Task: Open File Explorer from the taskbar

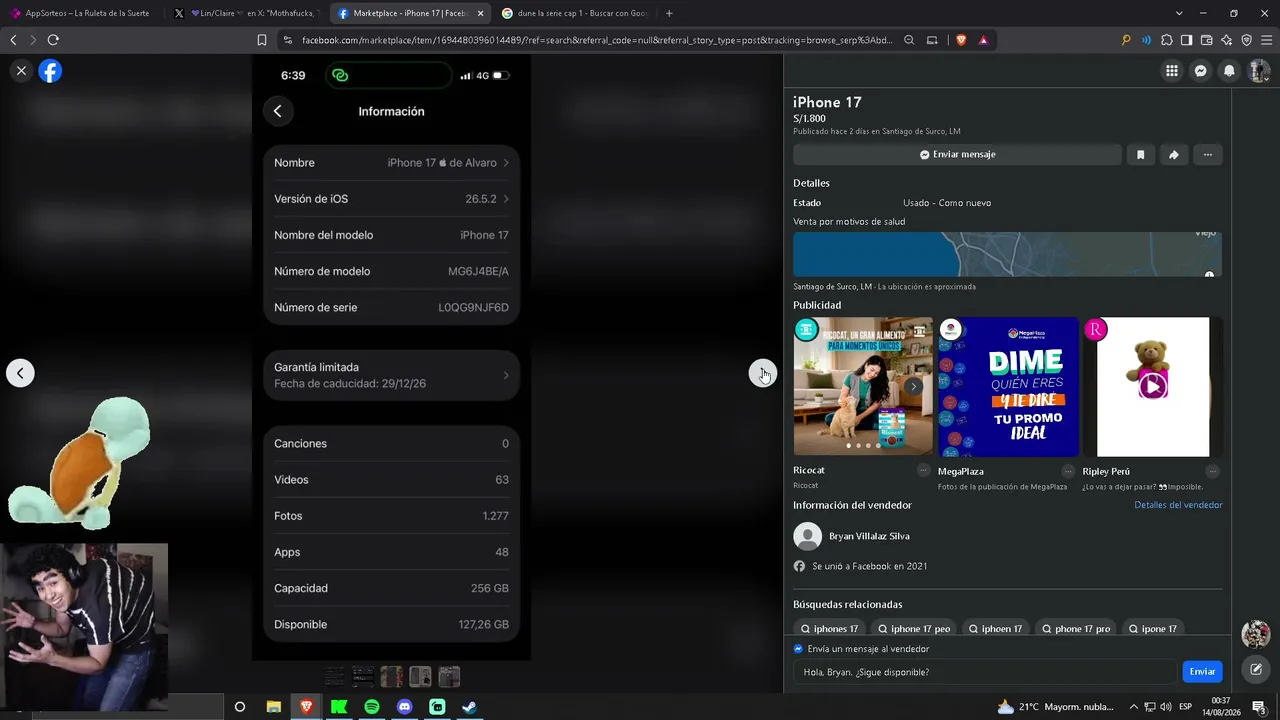Action: click(273, 707)
